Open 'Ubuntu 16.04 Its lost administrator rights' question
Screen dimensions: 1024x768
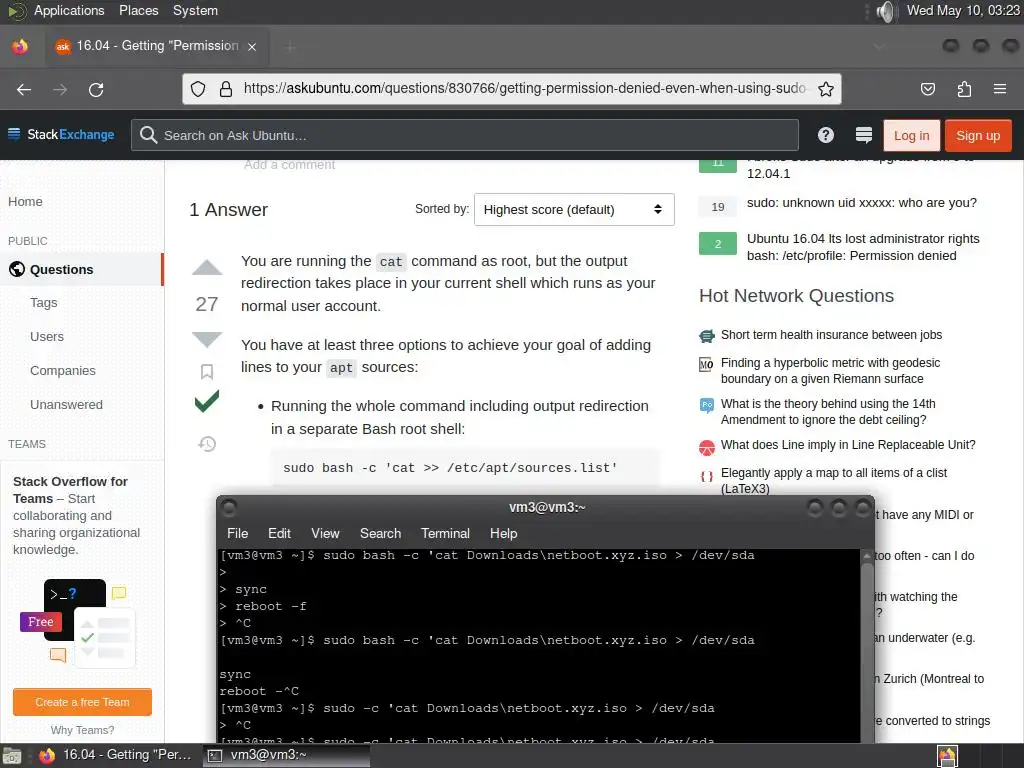(x=863, y=247)
